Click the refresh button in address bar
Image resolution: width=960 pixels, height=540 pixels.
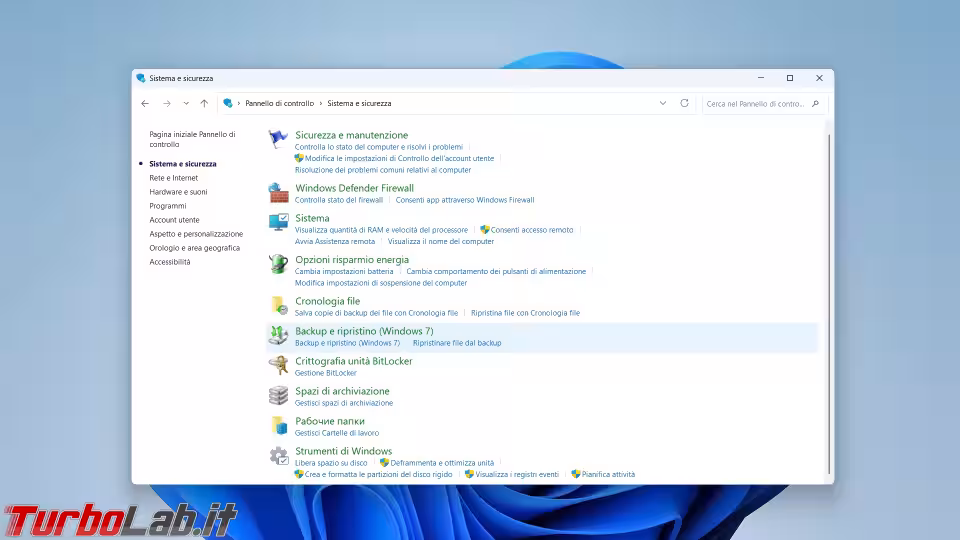[684, 103]
